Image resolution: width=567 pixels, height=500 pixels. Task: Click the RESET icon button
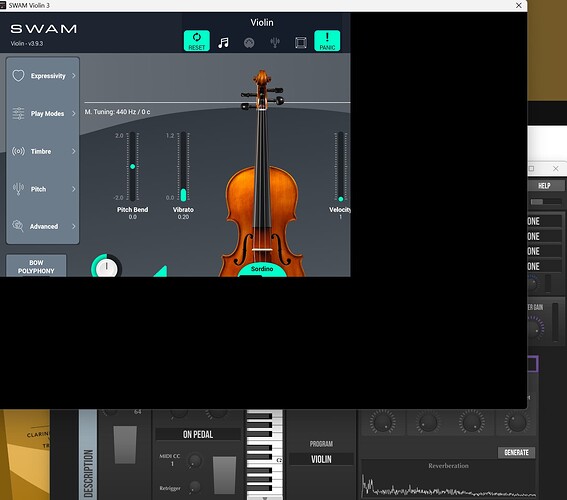tap(197, 40)
